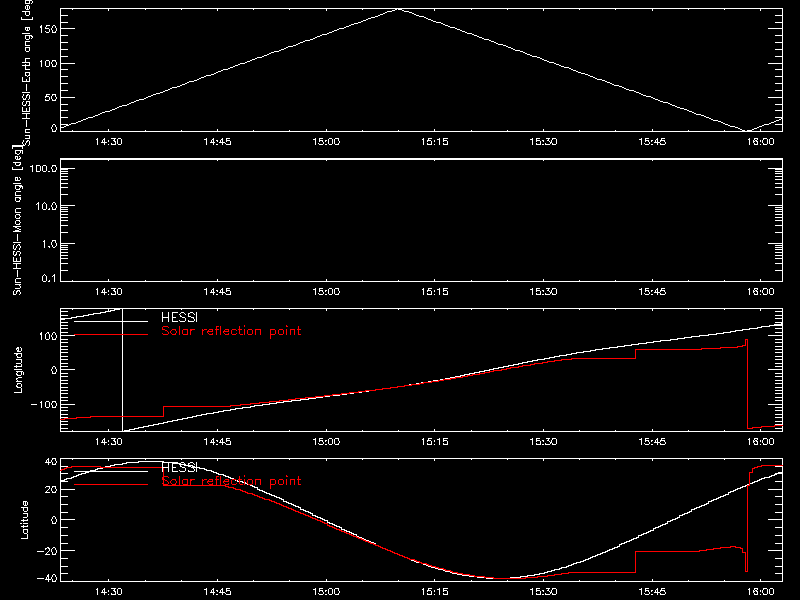The image size is (800, 600).
Task: Click the -20 tick on Latitude axis
Action: (47, 551)
